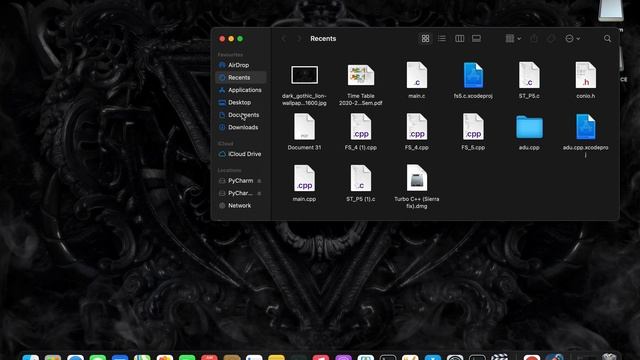The height and width of the screenshot is (360, 640).
Task: Switch Finder to column view
Action: (459, 38)
